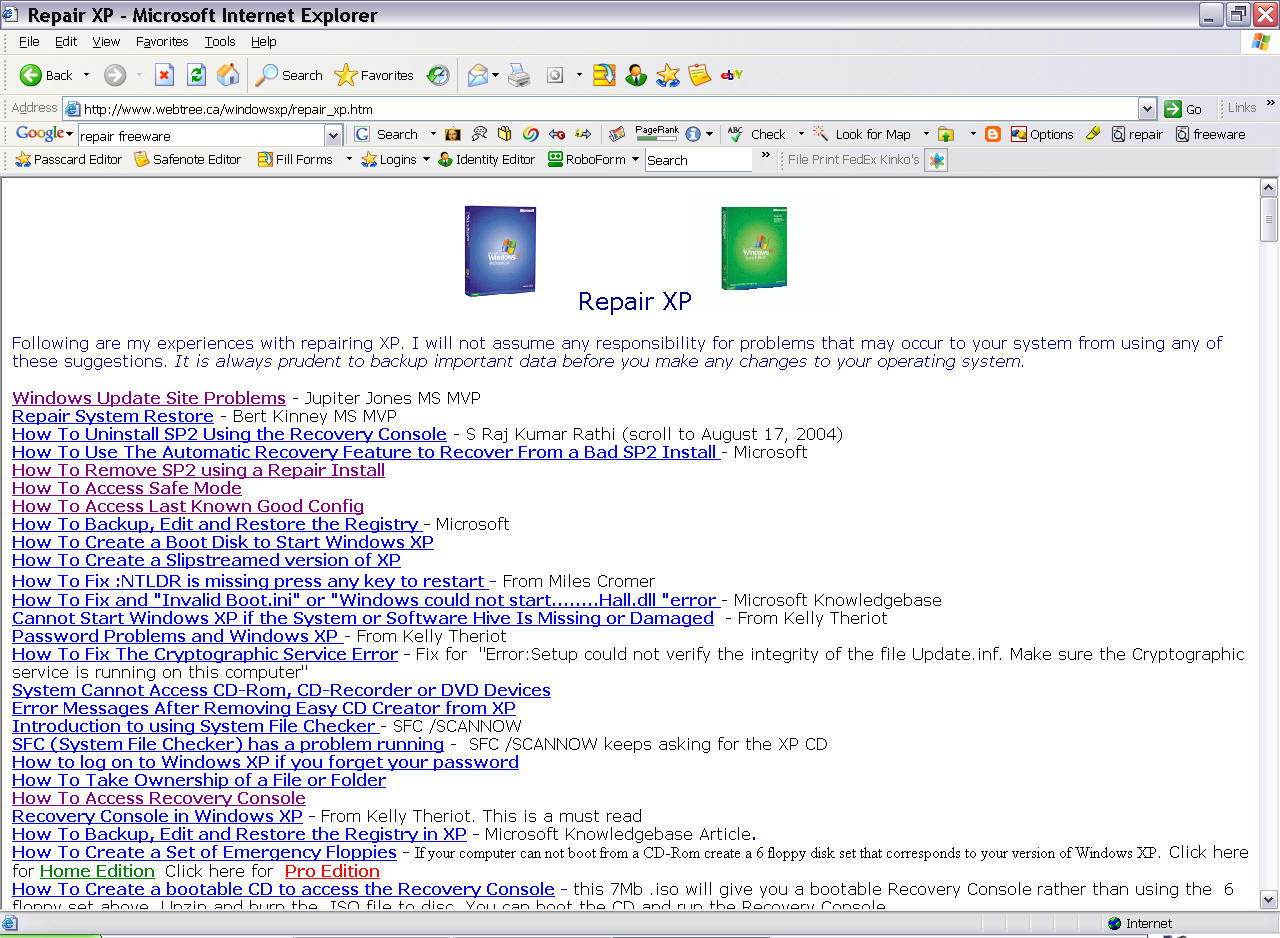
Task: Open the Favorites menu
Action: click(162, 42)
